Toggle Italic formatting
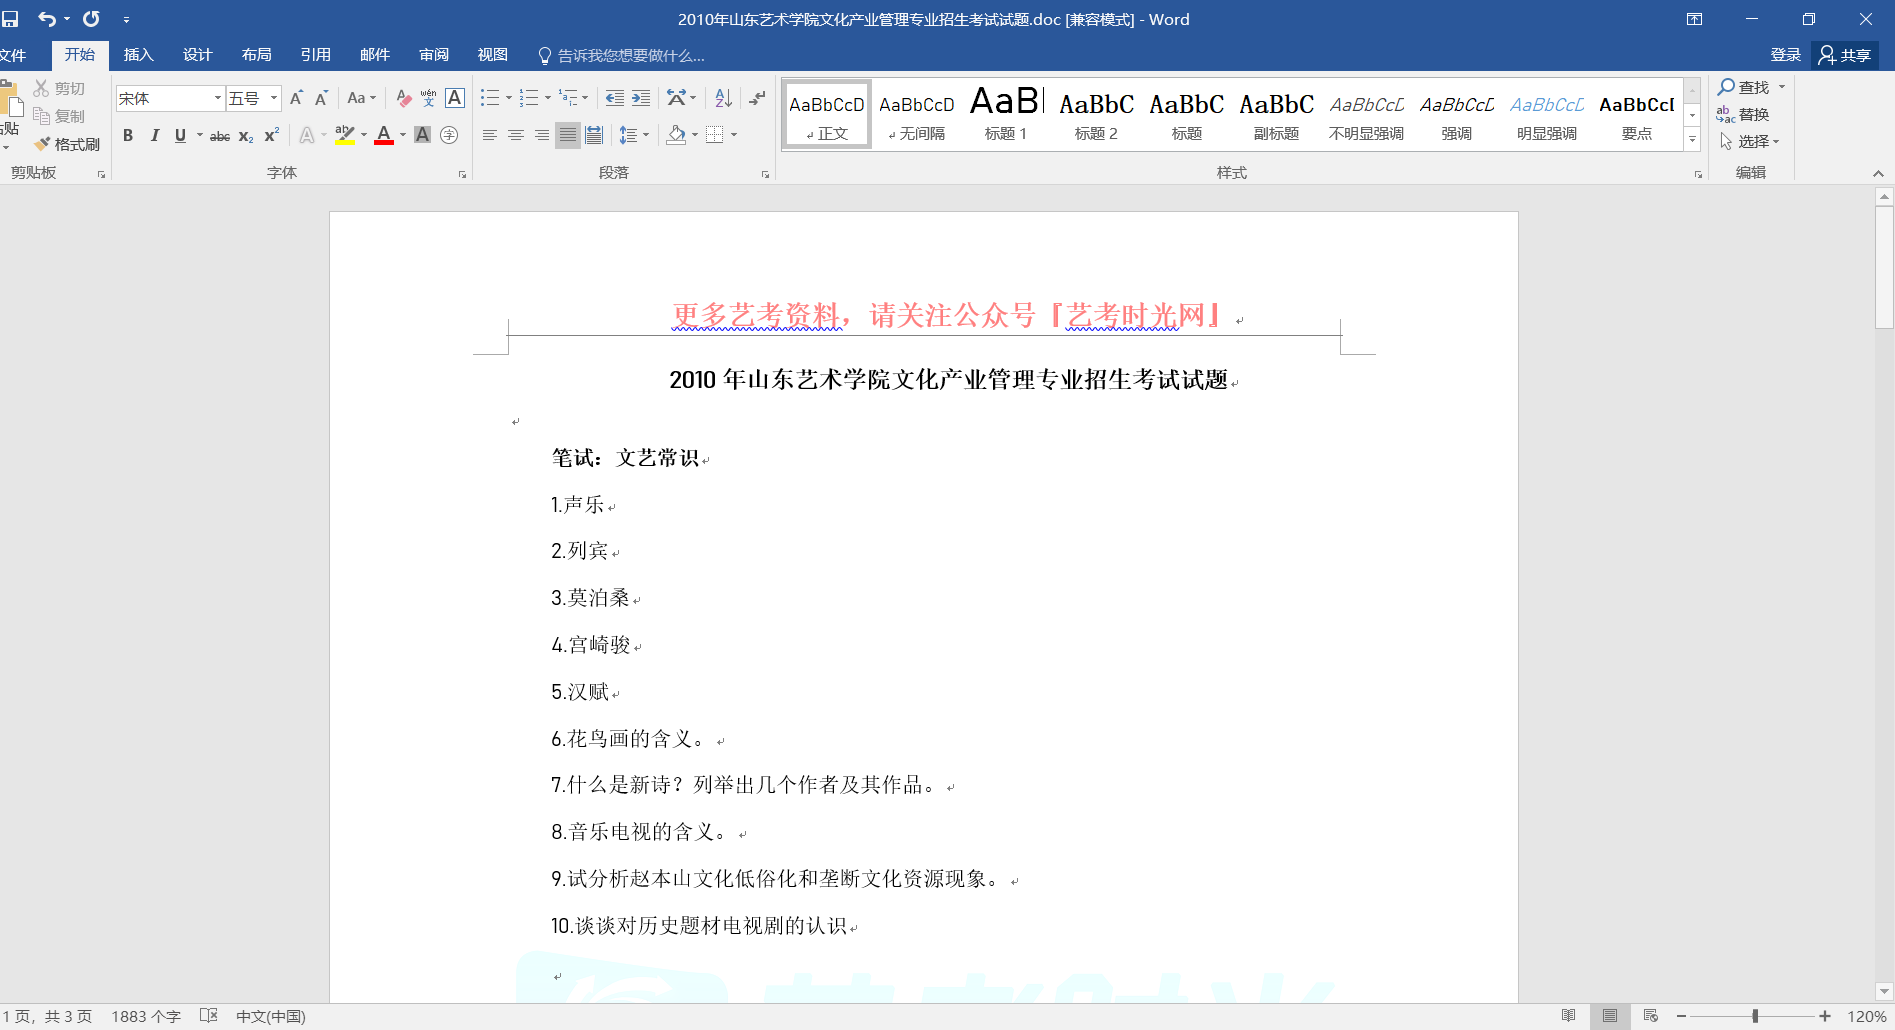1895x1030 pixels. click(154, 135)
